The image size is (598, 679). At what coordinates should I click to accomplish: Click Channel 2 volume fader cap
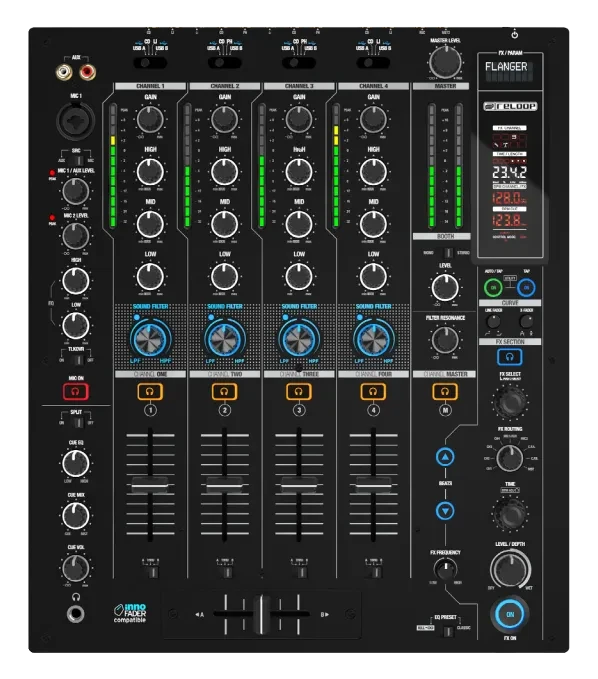pos(224,485)
